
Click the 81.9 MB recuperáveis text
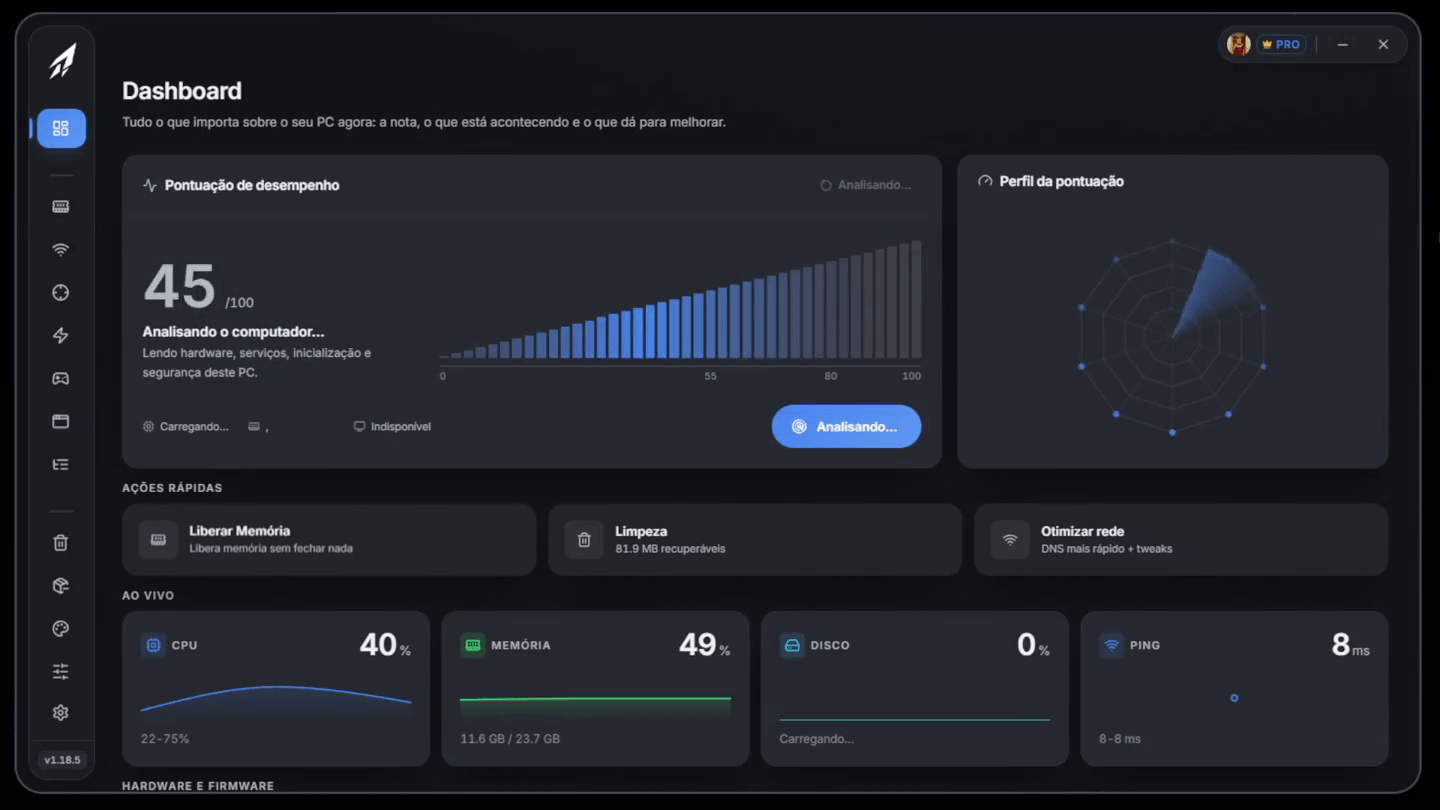coord(670,549)
